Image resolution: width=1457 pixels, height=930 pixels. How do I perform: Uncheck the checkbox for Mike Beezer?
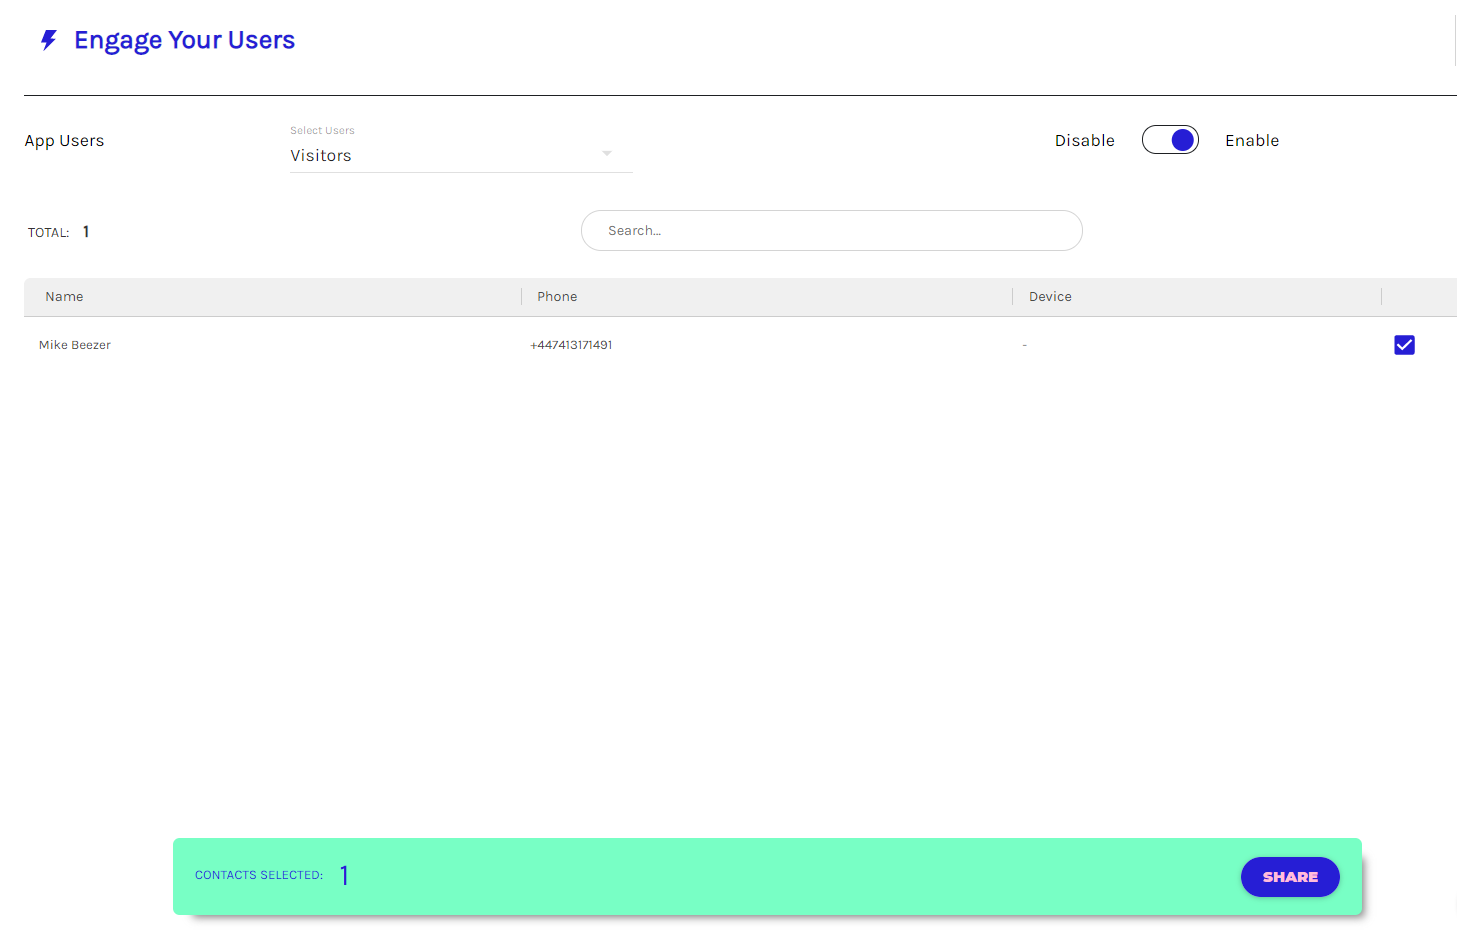(1404, 345)
